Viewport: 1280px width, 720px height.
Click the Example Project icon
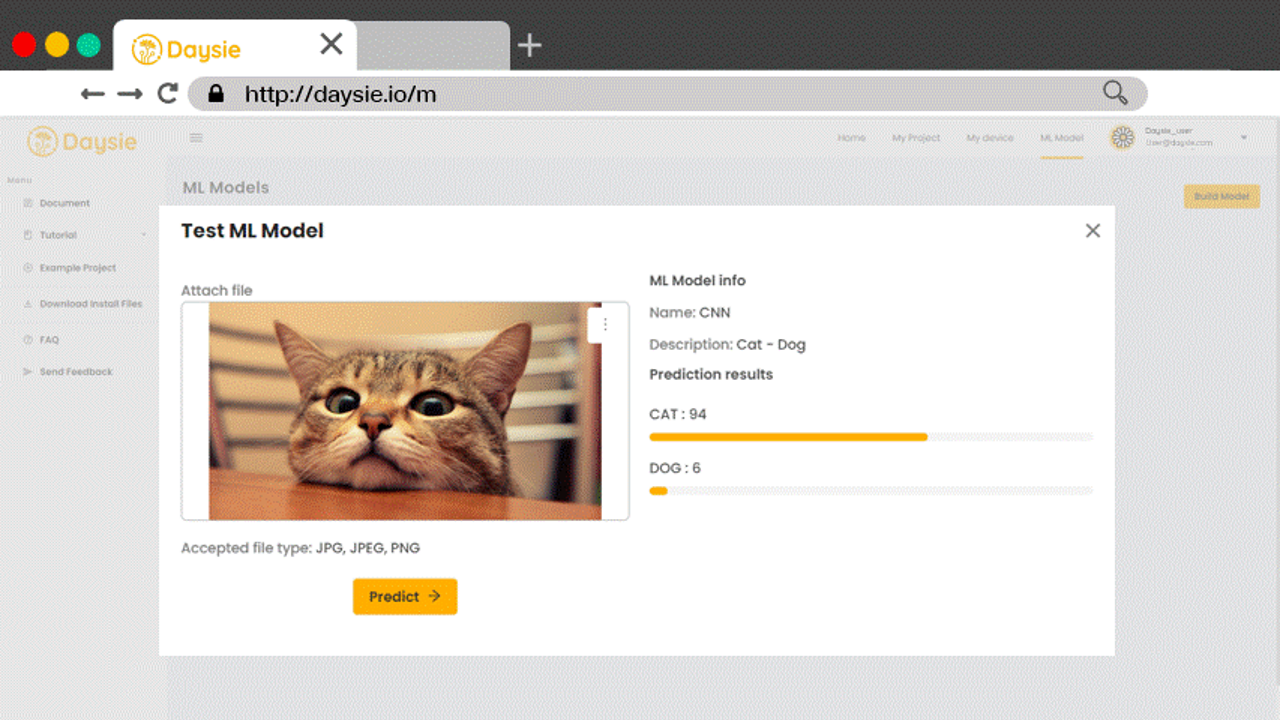click(28, 268)
